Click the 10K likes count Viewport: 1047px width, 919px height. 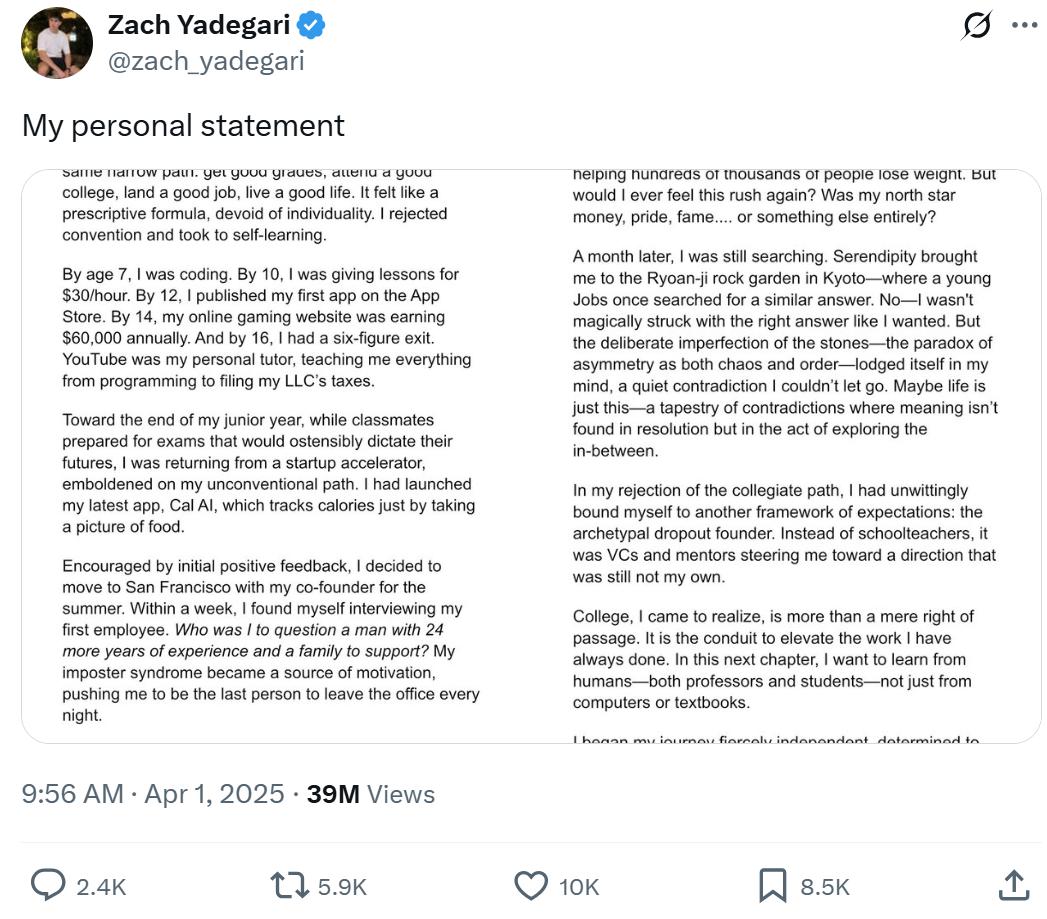579,887
